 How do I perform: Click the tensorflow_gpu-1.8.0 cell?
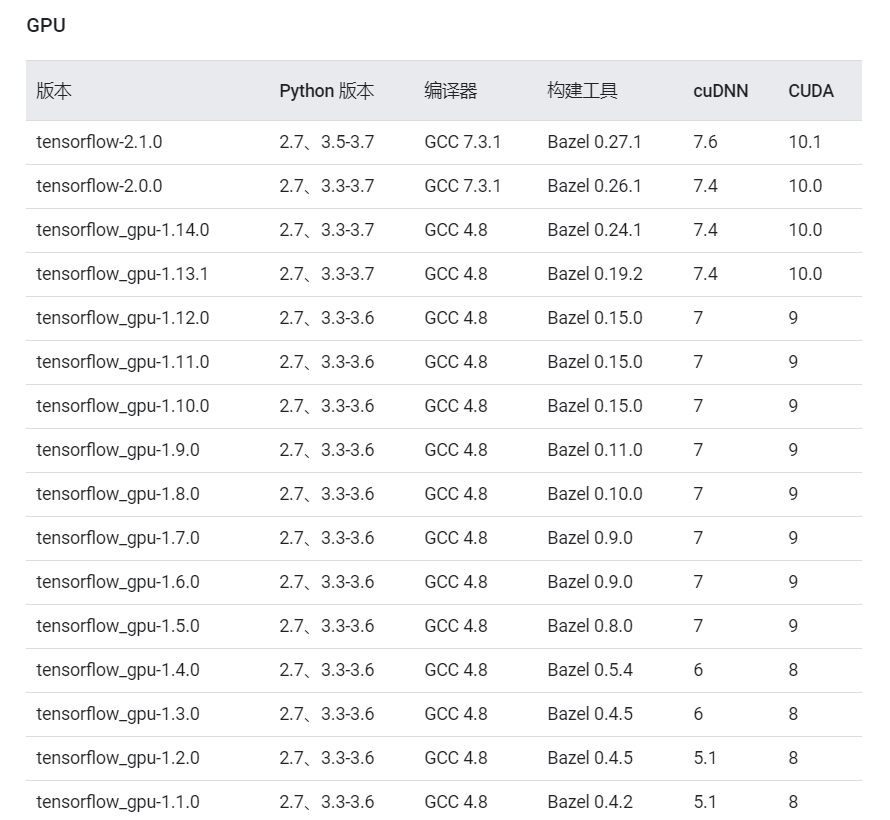click(118, 494)
